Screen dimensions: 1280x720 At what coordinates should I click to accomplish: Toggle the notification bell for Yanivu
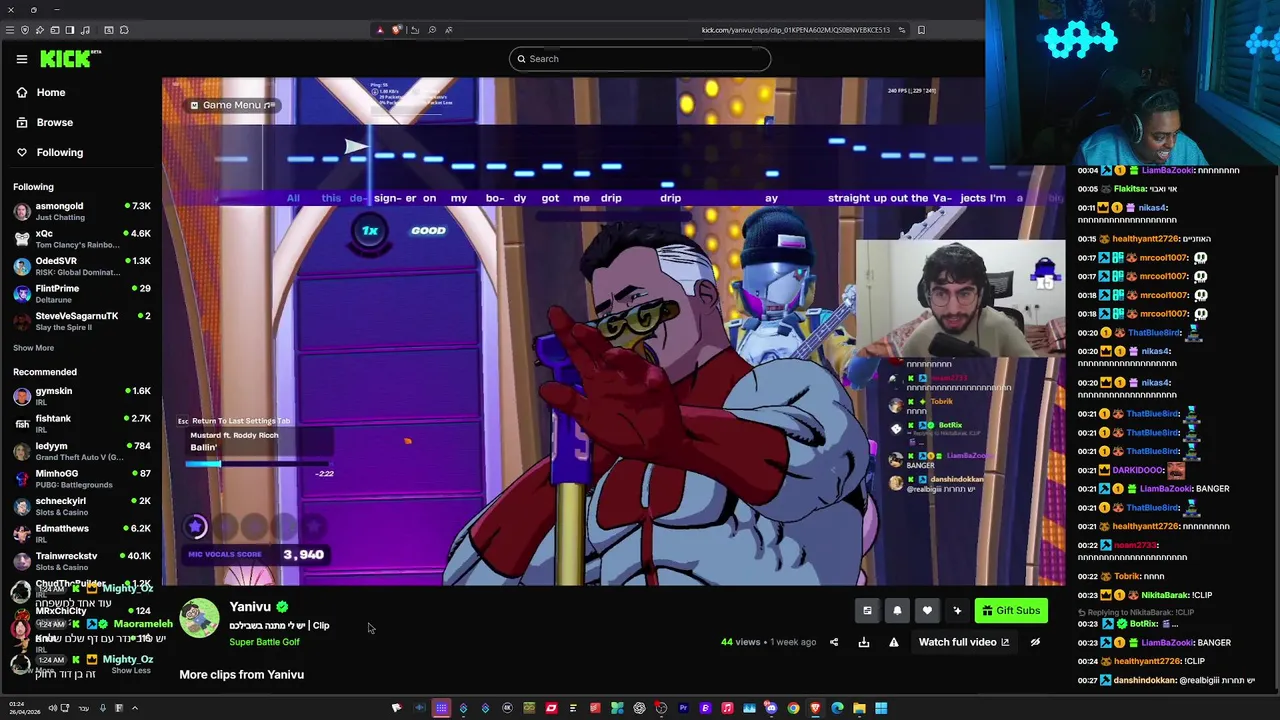pyautogui.click(x=897, y=611)
